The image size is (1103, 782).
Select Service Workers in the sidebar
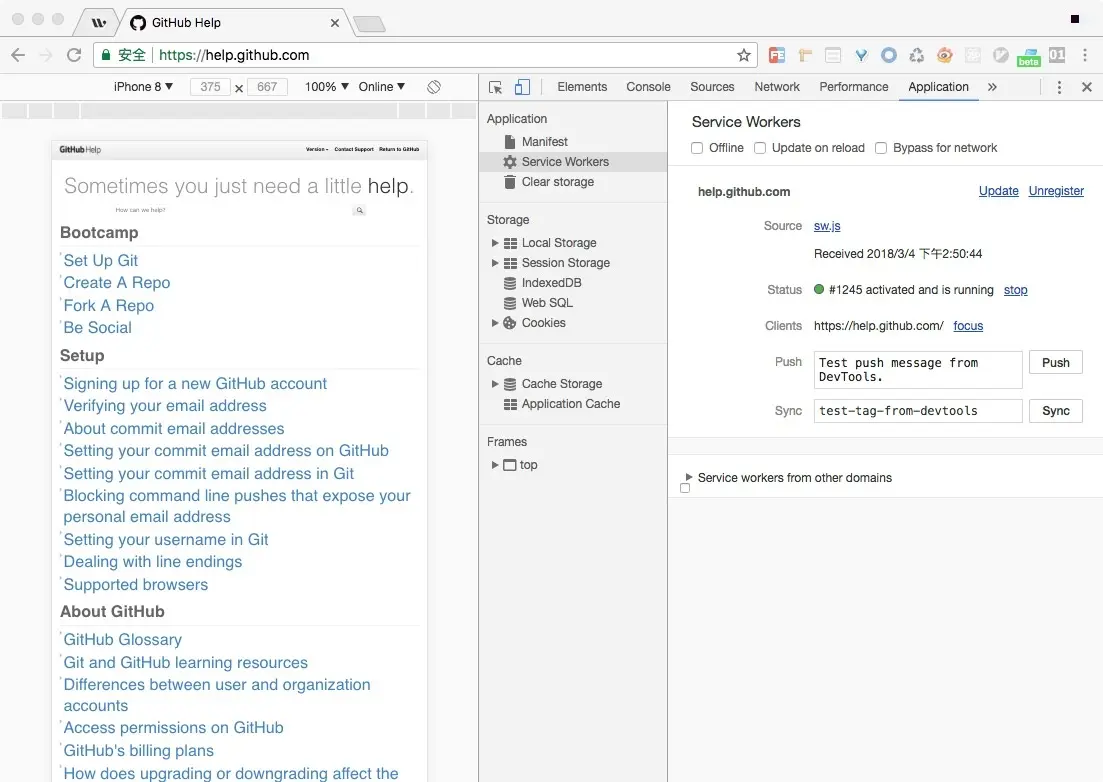point(573,162)
